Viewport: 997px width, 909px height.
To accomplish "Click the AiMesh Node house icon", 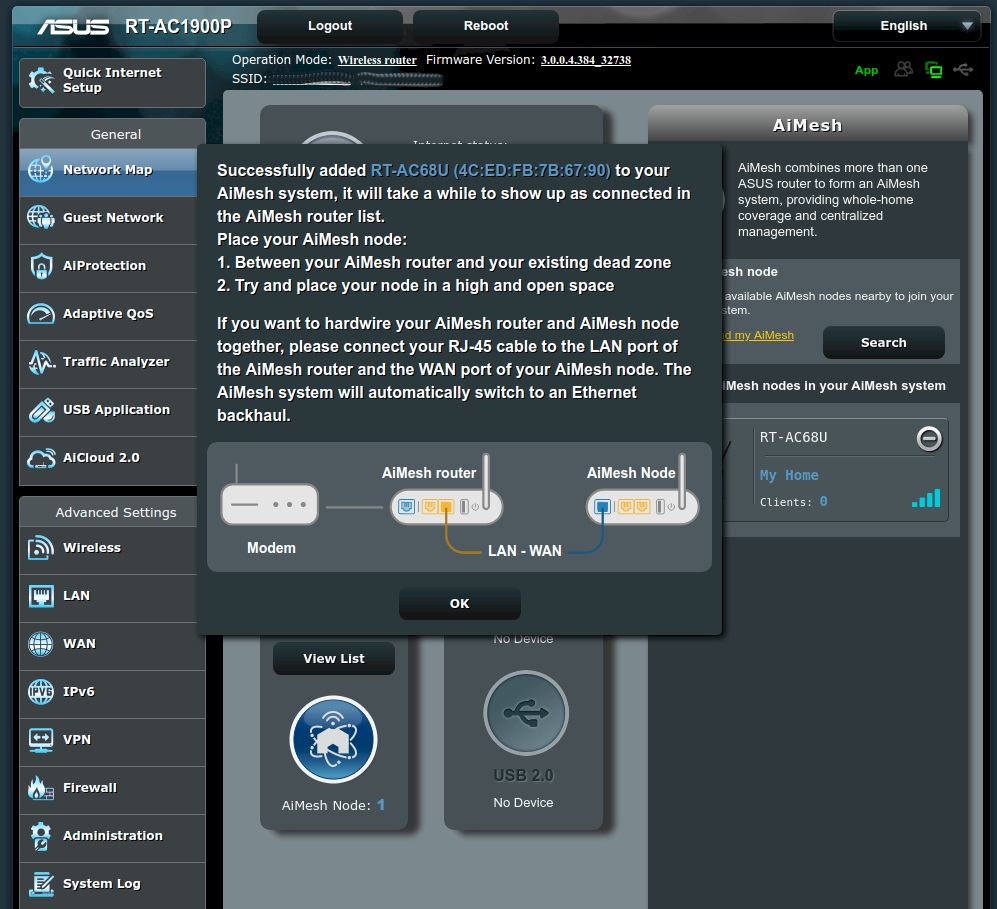I will click(333, 739).
